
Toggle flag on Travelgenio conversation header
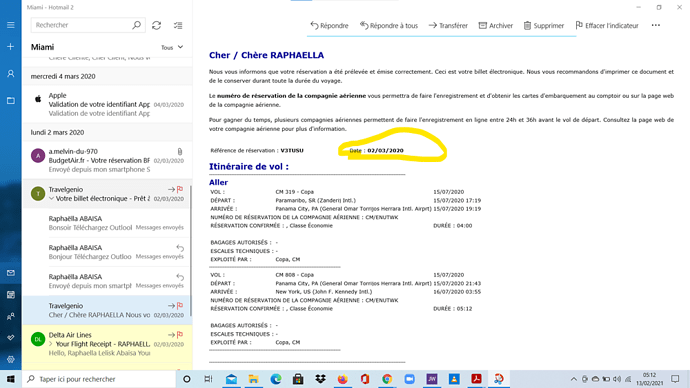click(x=180, y=189)
